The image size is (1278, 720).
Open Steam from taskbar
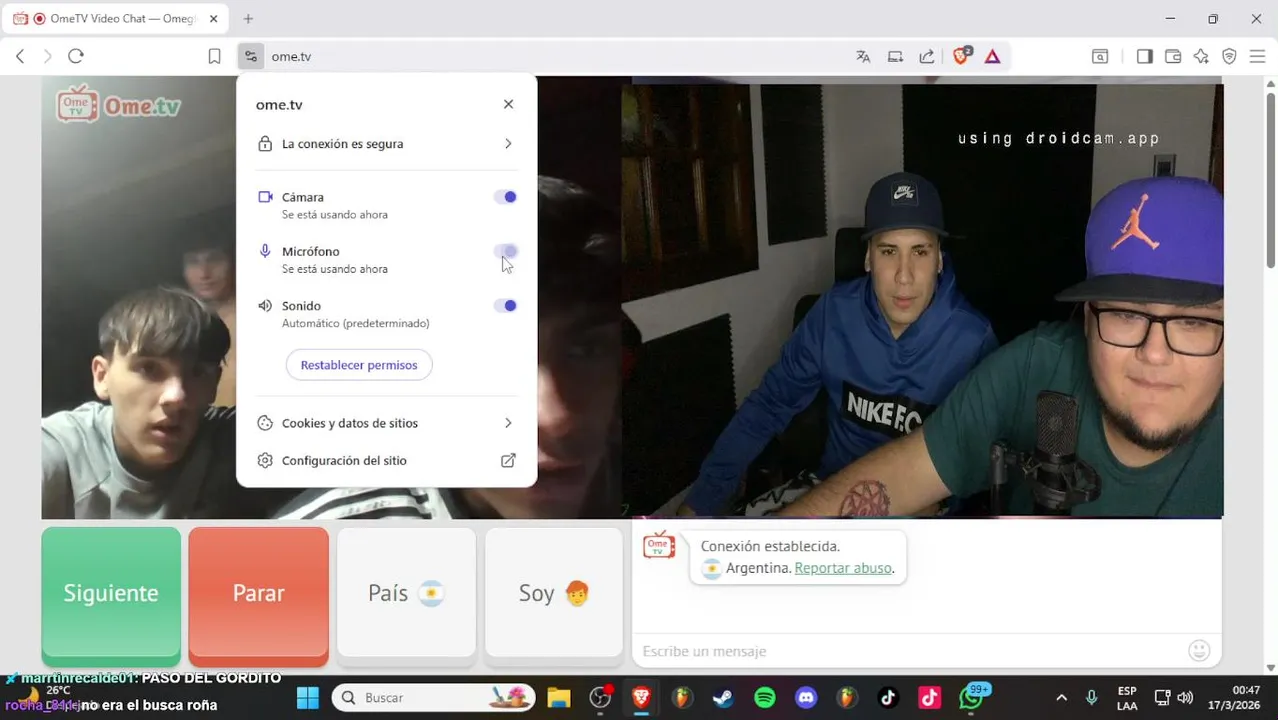(722, 698)
